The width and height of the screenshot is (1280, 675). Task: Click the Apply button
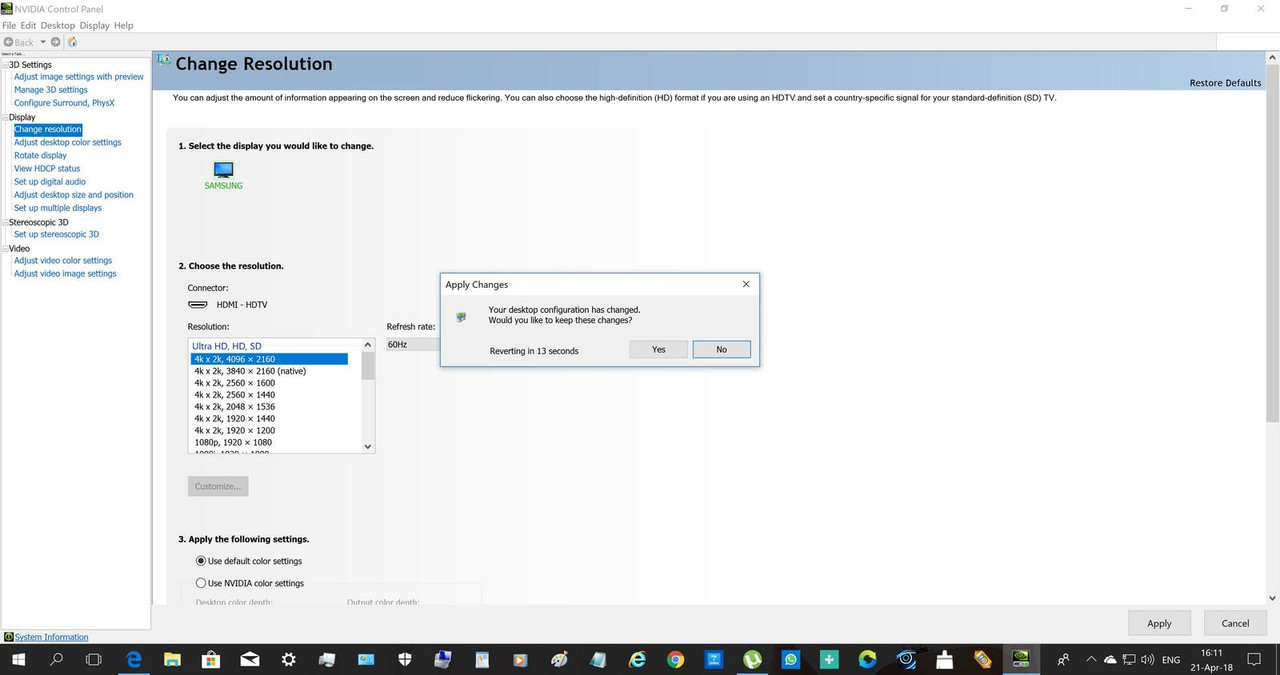click(1159, 623)
